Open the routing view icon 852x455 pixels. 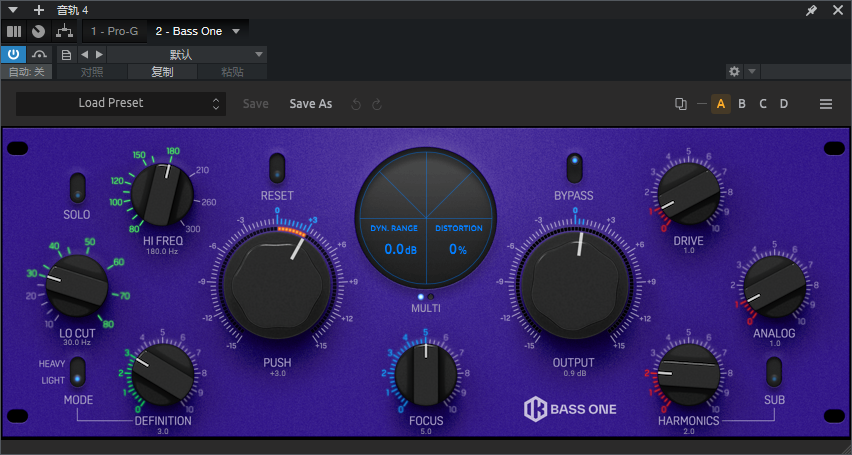click(65, 32)
